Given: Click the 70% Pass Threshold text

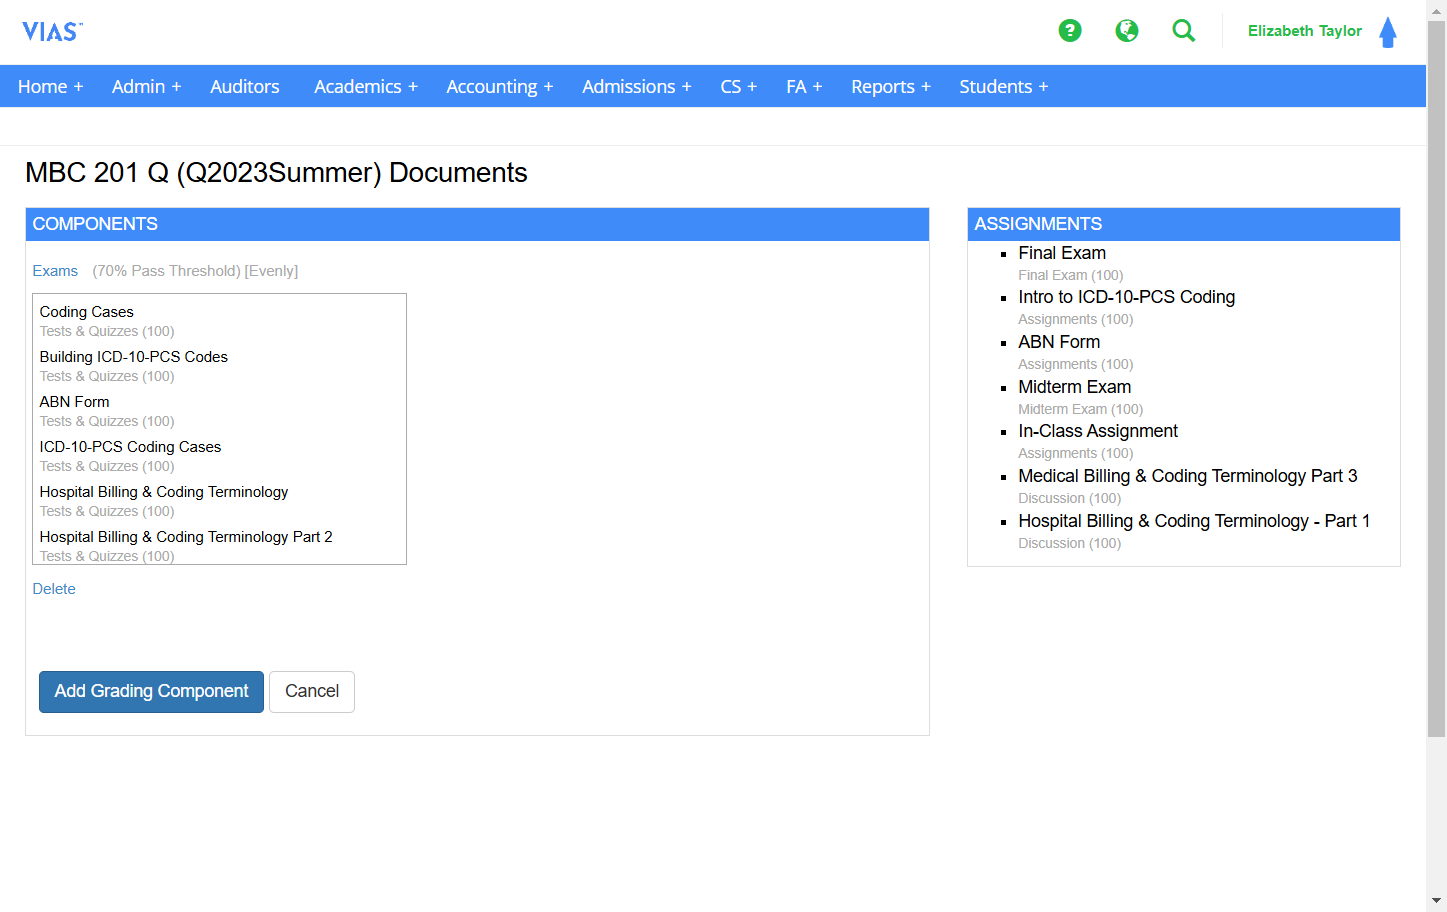Looking at the screenshot, I should (x=166, y=271).
